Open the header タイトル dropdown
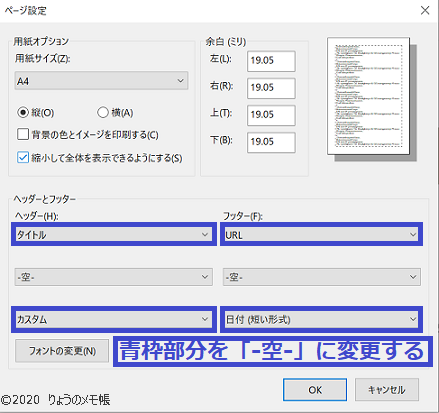The width and height of the screenshot is (439, 413). pyautogui.click(x=114, y=235)
